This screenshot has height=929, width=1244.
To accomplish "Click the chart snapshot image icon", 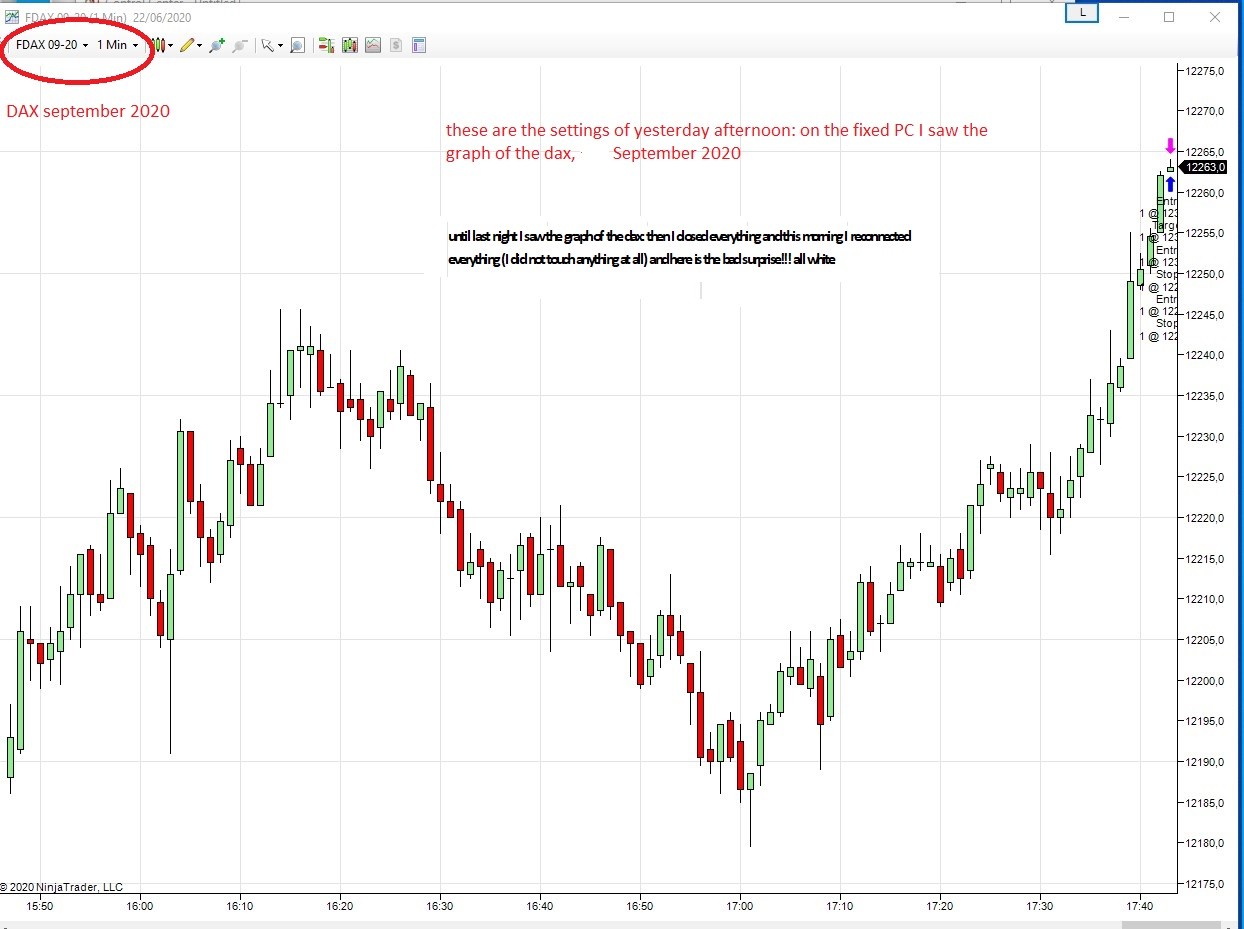I will click(x=372, y=45).
